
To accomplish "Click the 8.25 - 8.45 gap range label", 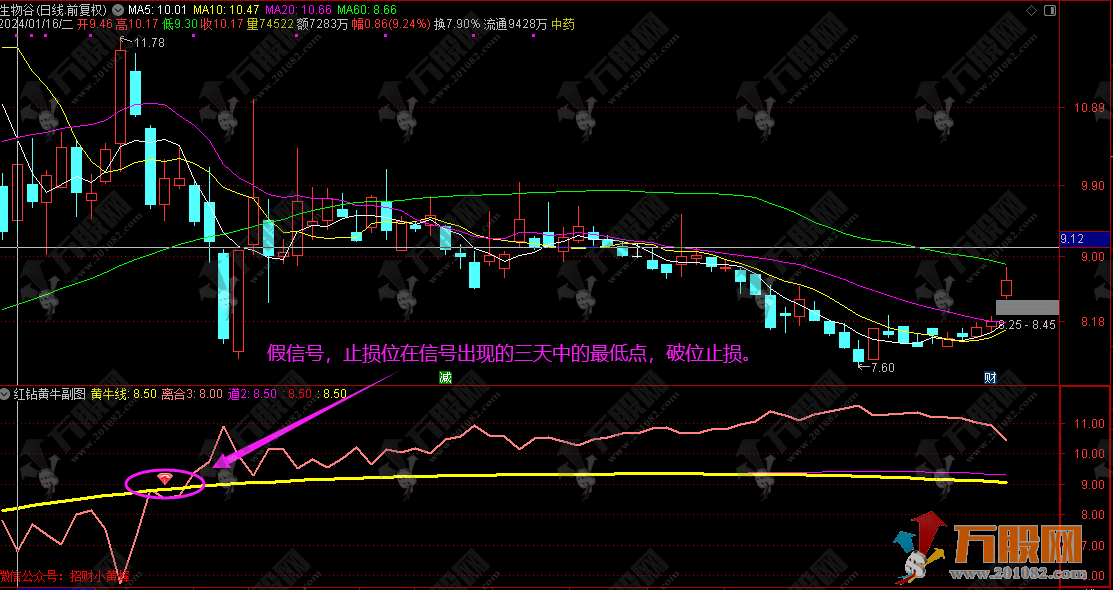I will click(x=1027, y=324).
